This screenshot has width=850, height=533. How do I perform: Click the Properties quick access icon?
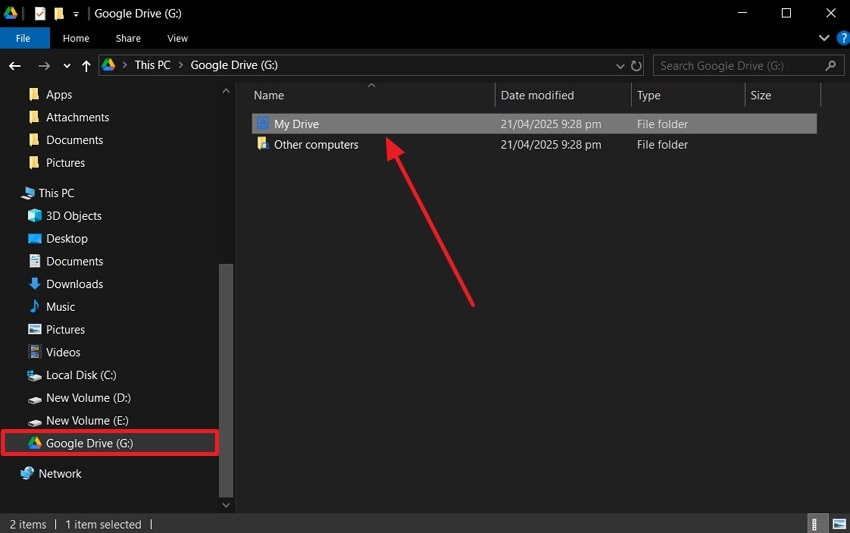click(x=40, y=14)
